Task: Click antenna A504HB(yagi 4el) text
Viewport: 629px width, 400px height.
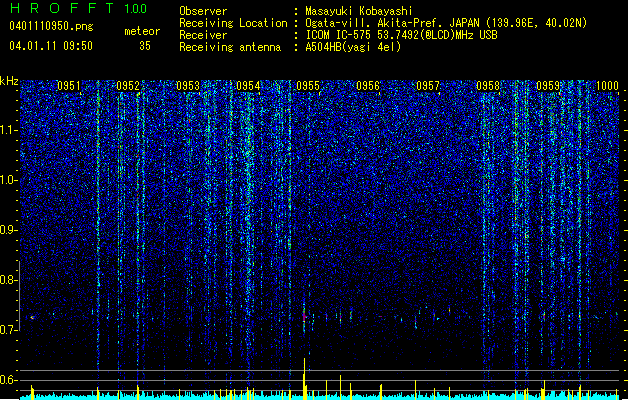Action: click(353, 47)
